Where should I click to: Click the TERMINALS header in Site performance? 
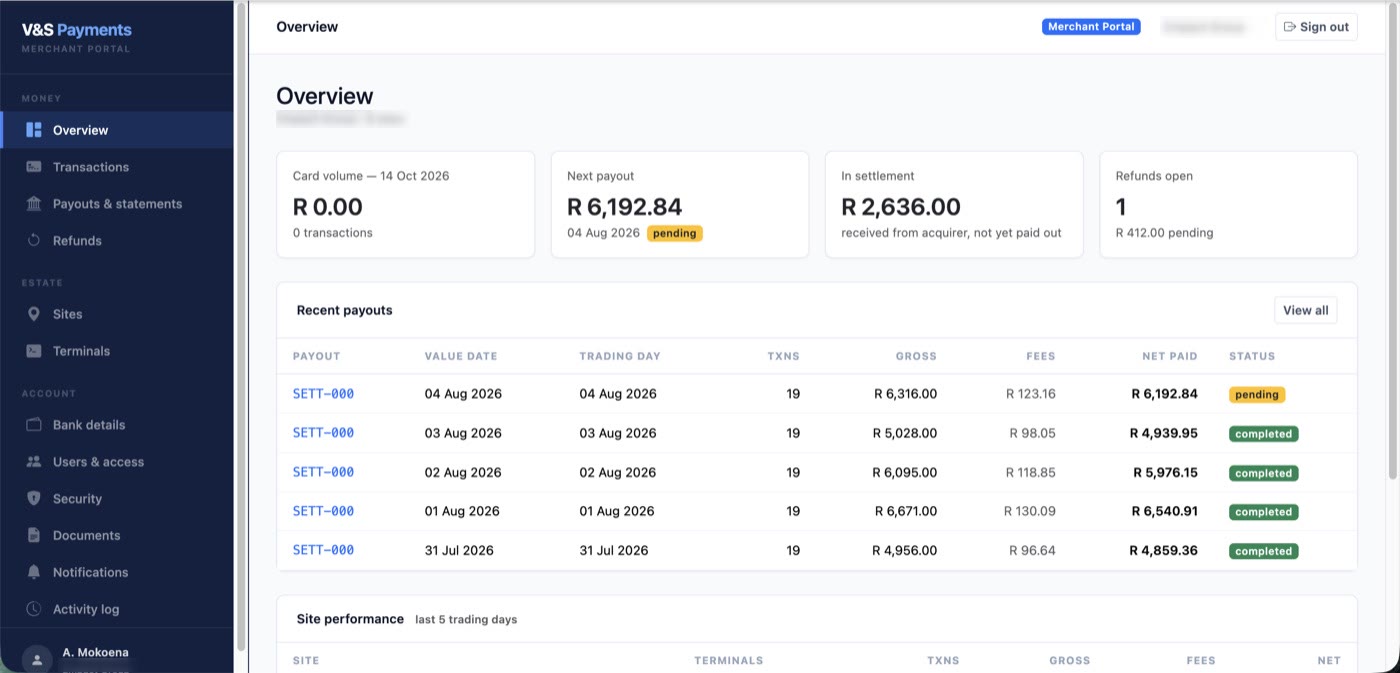pyautogui.click(x=729, y=660)
